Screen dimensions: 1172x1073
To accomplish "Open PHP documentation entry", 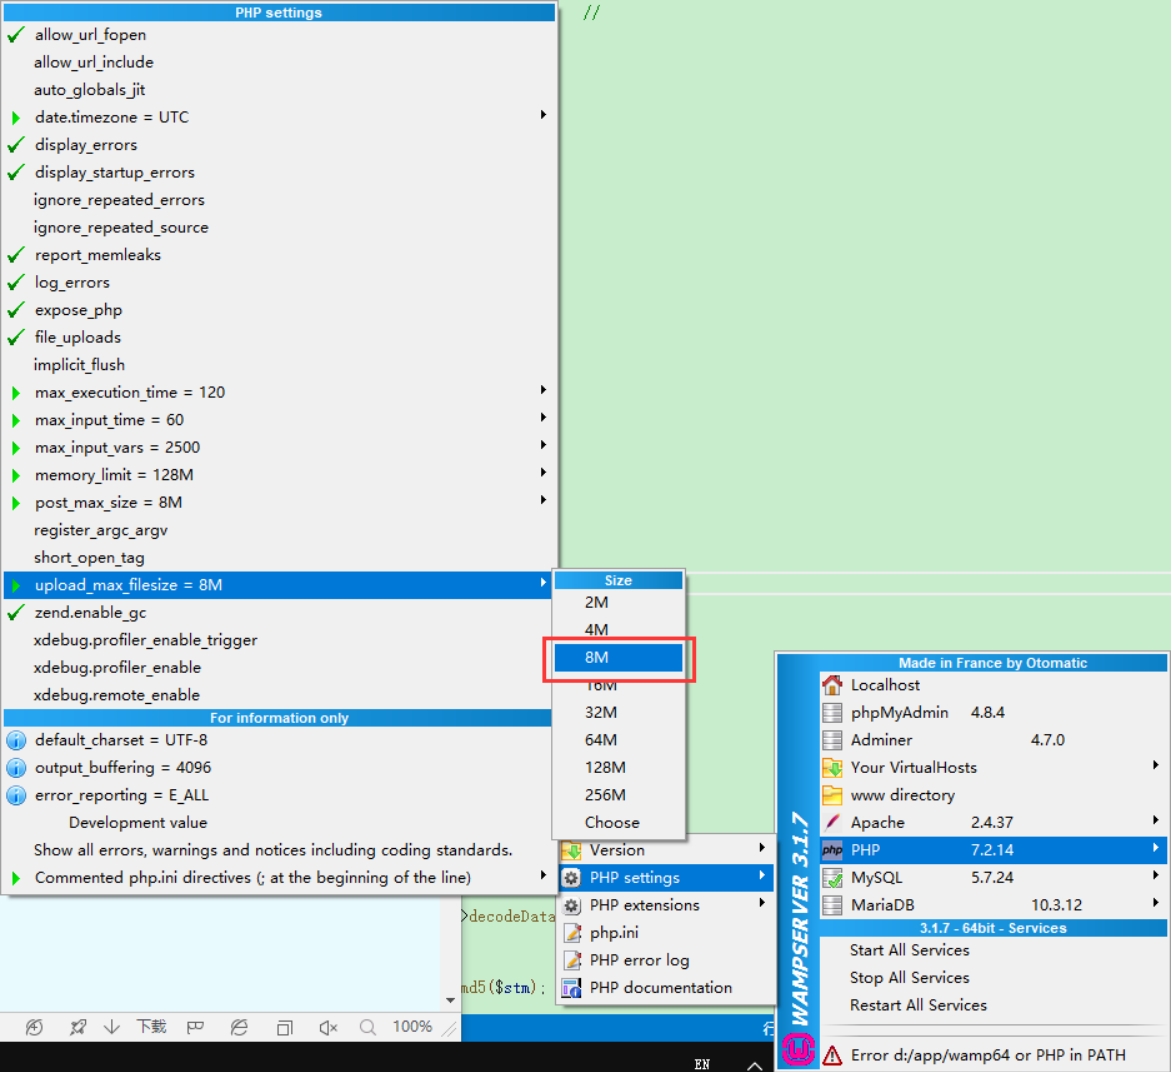I will [x=660, y=988].
